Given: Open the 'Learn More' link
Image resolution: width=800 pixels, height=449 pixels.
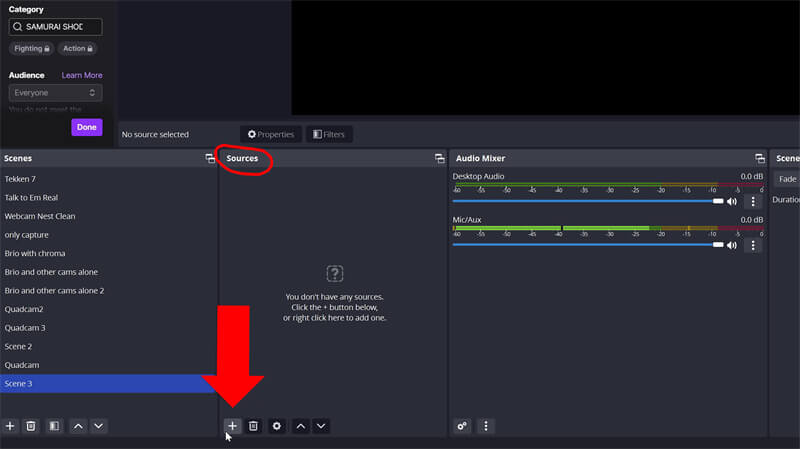Looking at the screenshot, I should 82,75.
